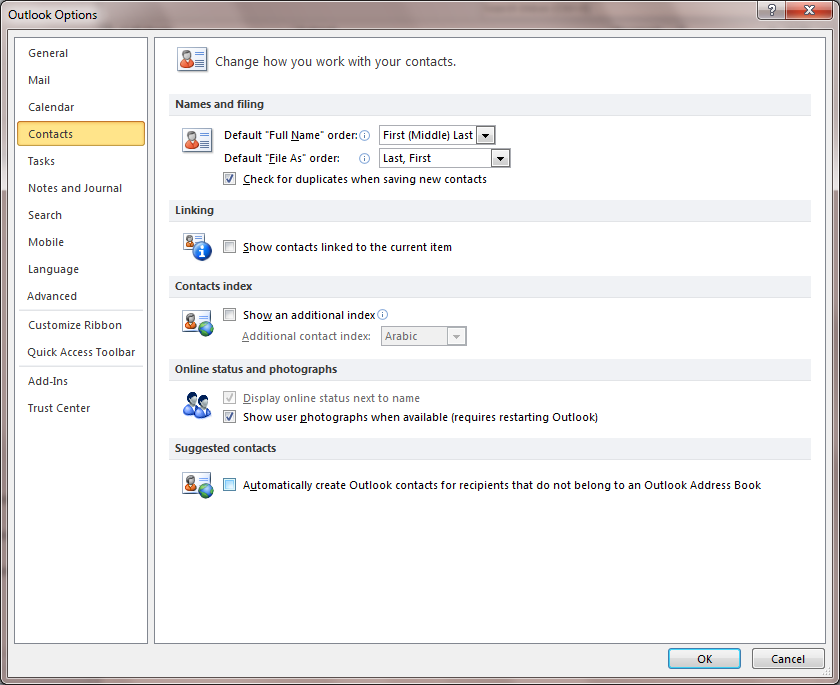Uncheck Check for duplicates when saving new contacts
The height and width of the screenshot is (685, 840).
click(x=229, y=178)
